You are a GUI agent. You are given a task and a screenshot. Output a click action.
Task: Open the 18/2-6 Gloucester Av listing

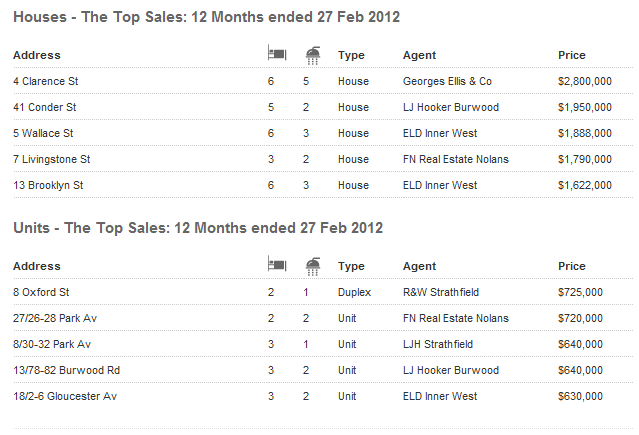pos(65,396)
